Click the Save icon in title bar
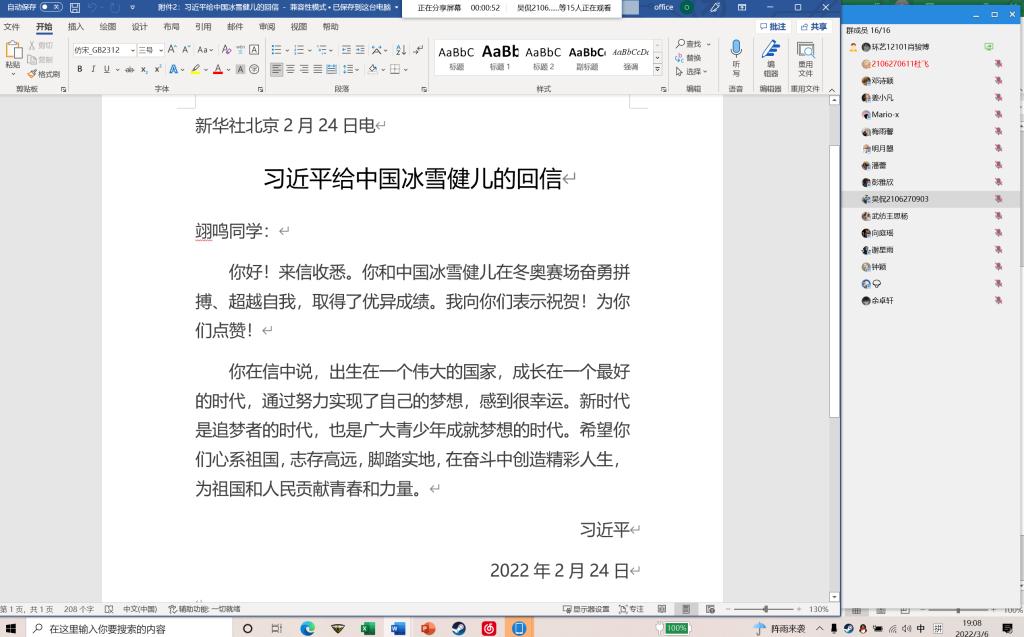Image resolution: width=1024 pixels, height=637 pixels. (75, 7)
